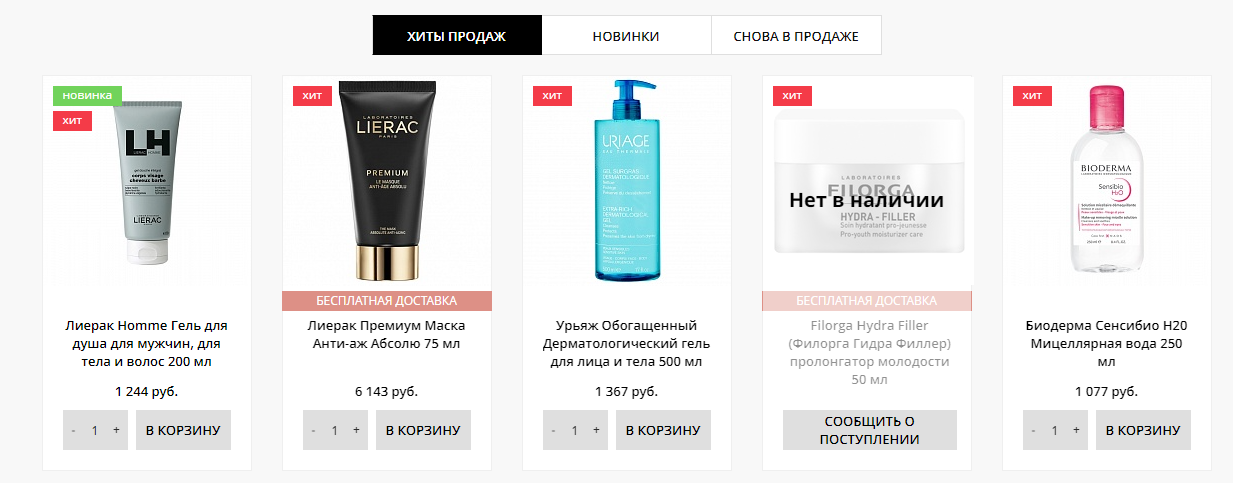Screen dimensions: 1233x483
Task: Increase quantity for Биодерма Сенсибио H2O
Action: (1076, 430)
